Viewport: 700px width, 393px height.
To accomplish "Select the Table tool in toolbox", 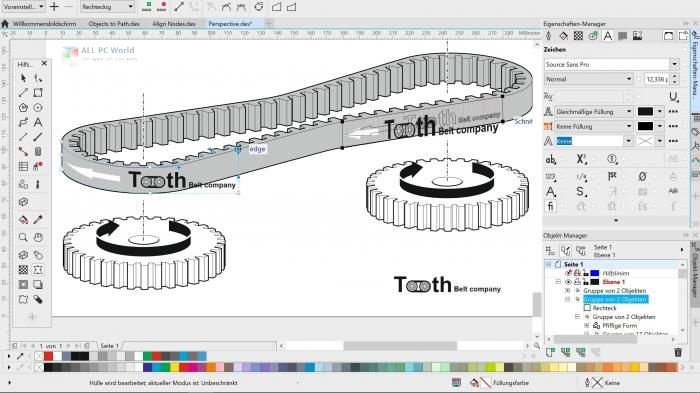I will pos(23,166).
